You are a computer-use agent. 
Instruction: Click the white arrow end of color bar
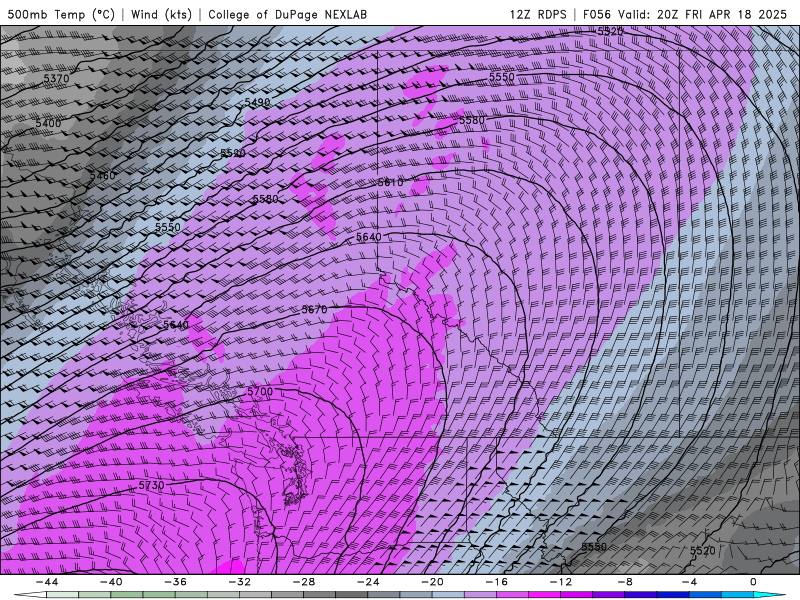pos(30,595)
